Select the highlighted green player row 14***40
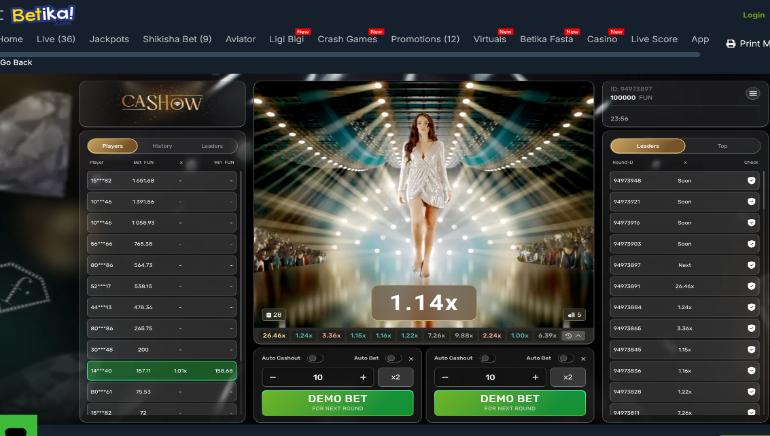The image size is (770, 436). click(x=162, y=371)
